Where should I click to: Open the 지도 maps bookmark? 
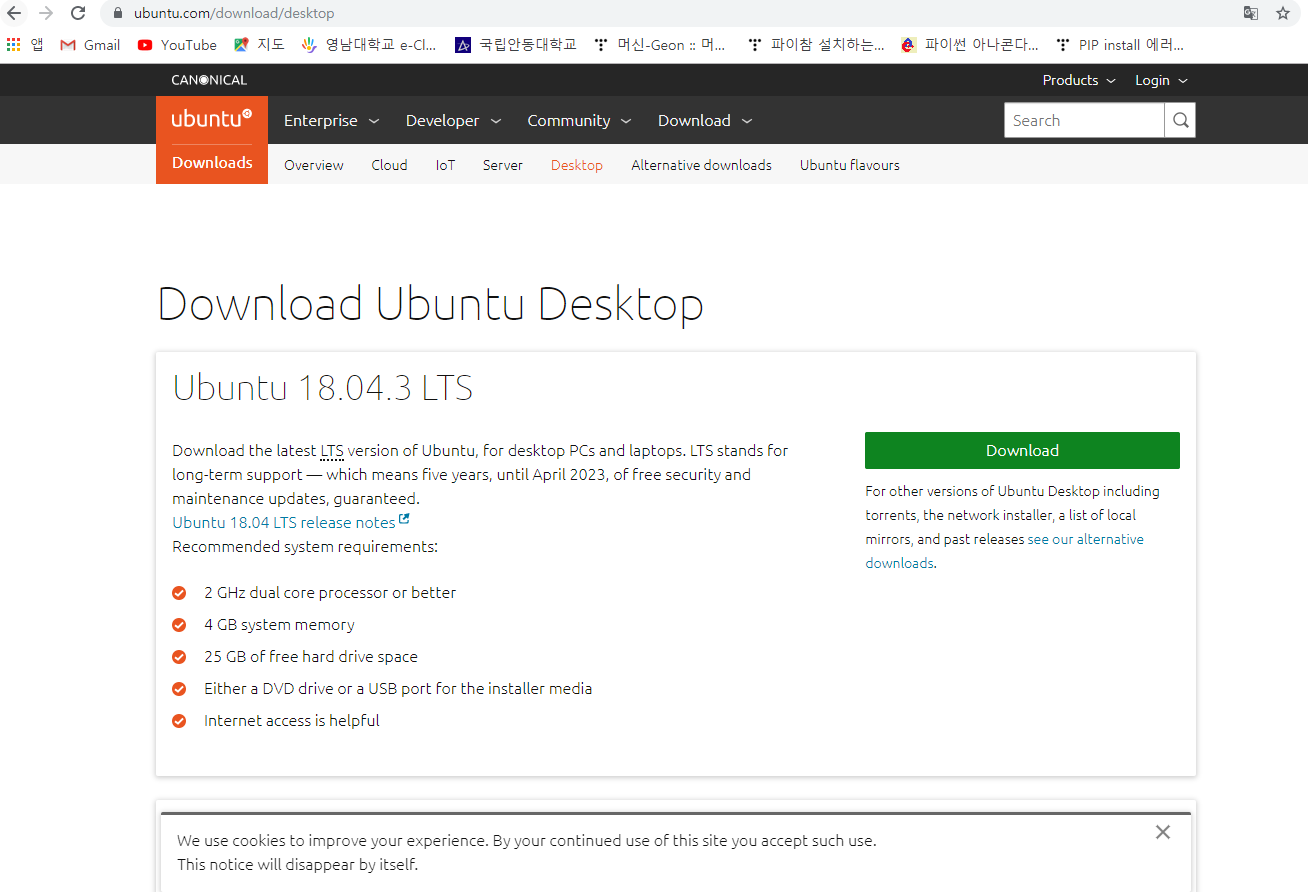pyautogui.click(x=259, y=45)
